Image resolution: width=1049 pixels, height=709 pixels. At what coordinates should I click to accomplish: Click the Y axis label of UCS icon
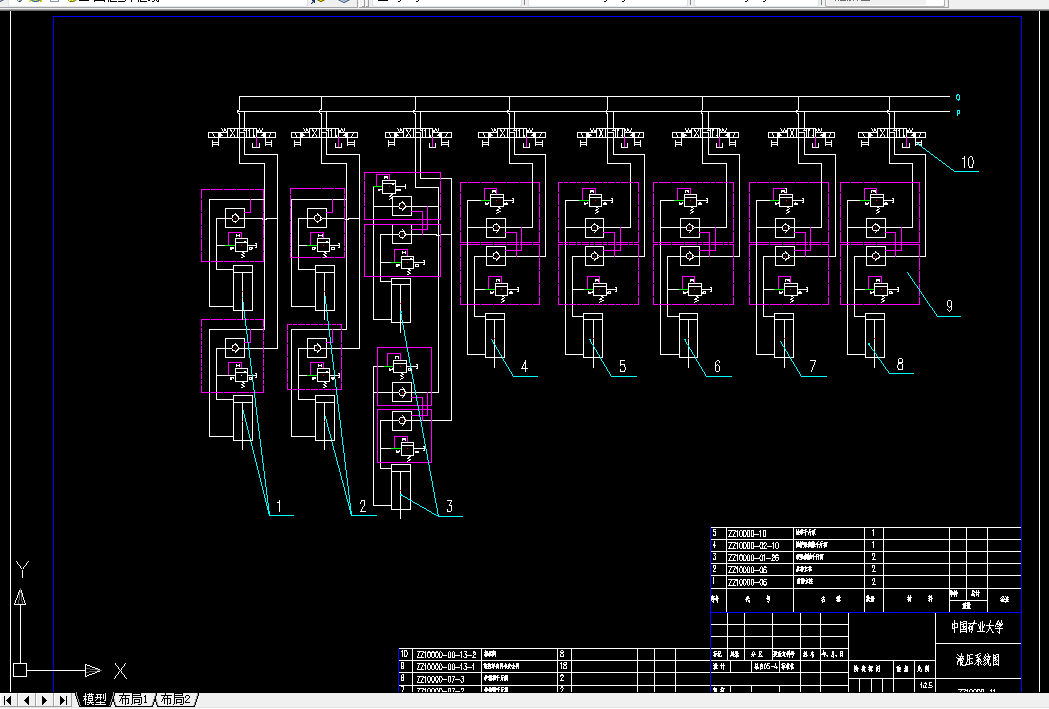click(22, 570)
